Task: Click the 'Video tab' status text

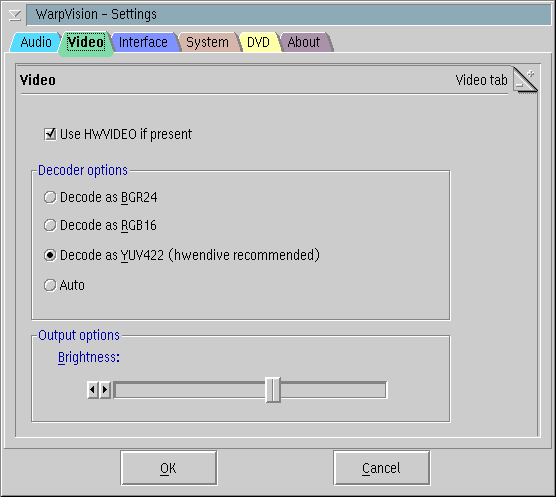Action: (x=481, y=80)
